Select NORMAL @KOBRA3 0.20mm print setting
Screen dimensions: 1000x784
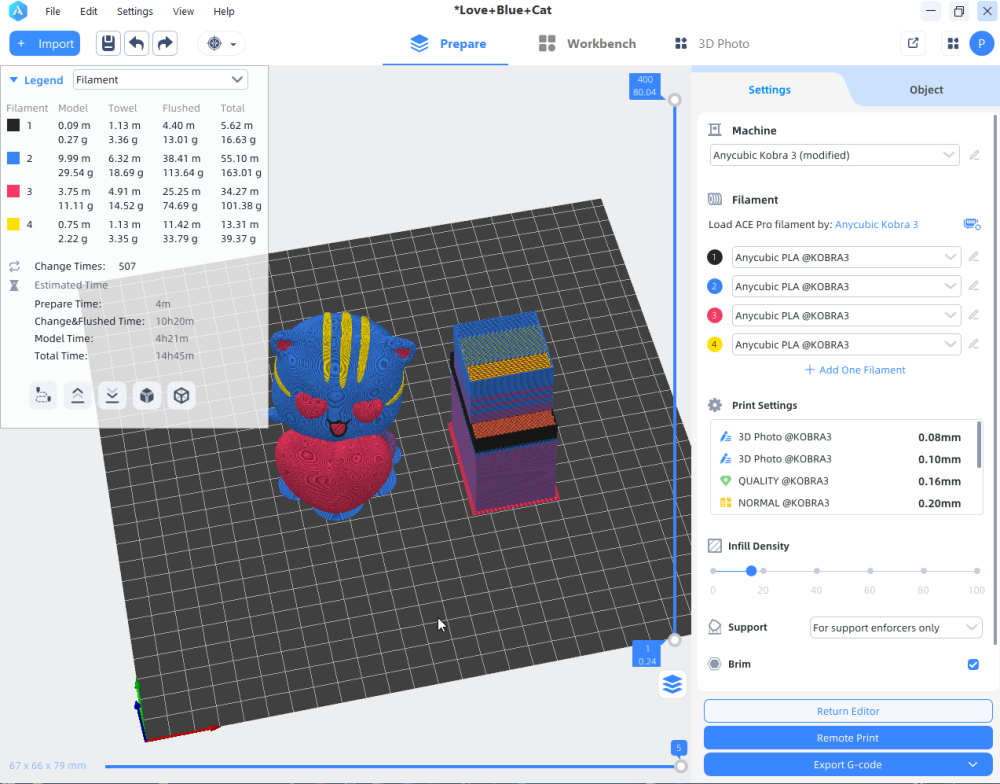841,503
